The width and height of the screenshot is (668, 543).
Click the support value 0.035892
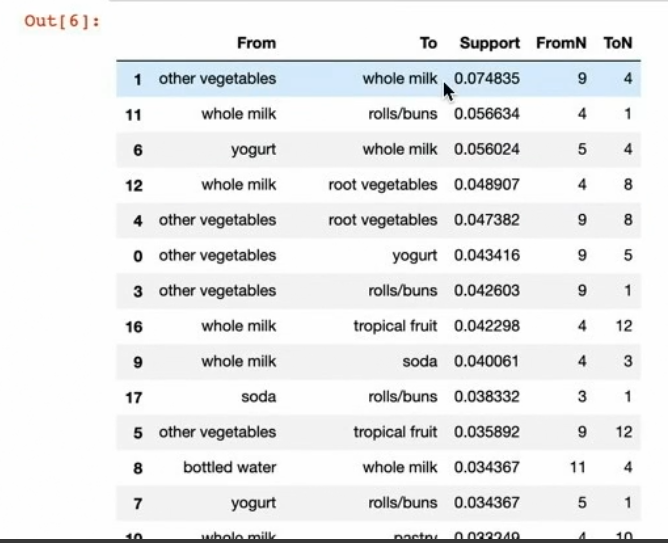[487, 432]
